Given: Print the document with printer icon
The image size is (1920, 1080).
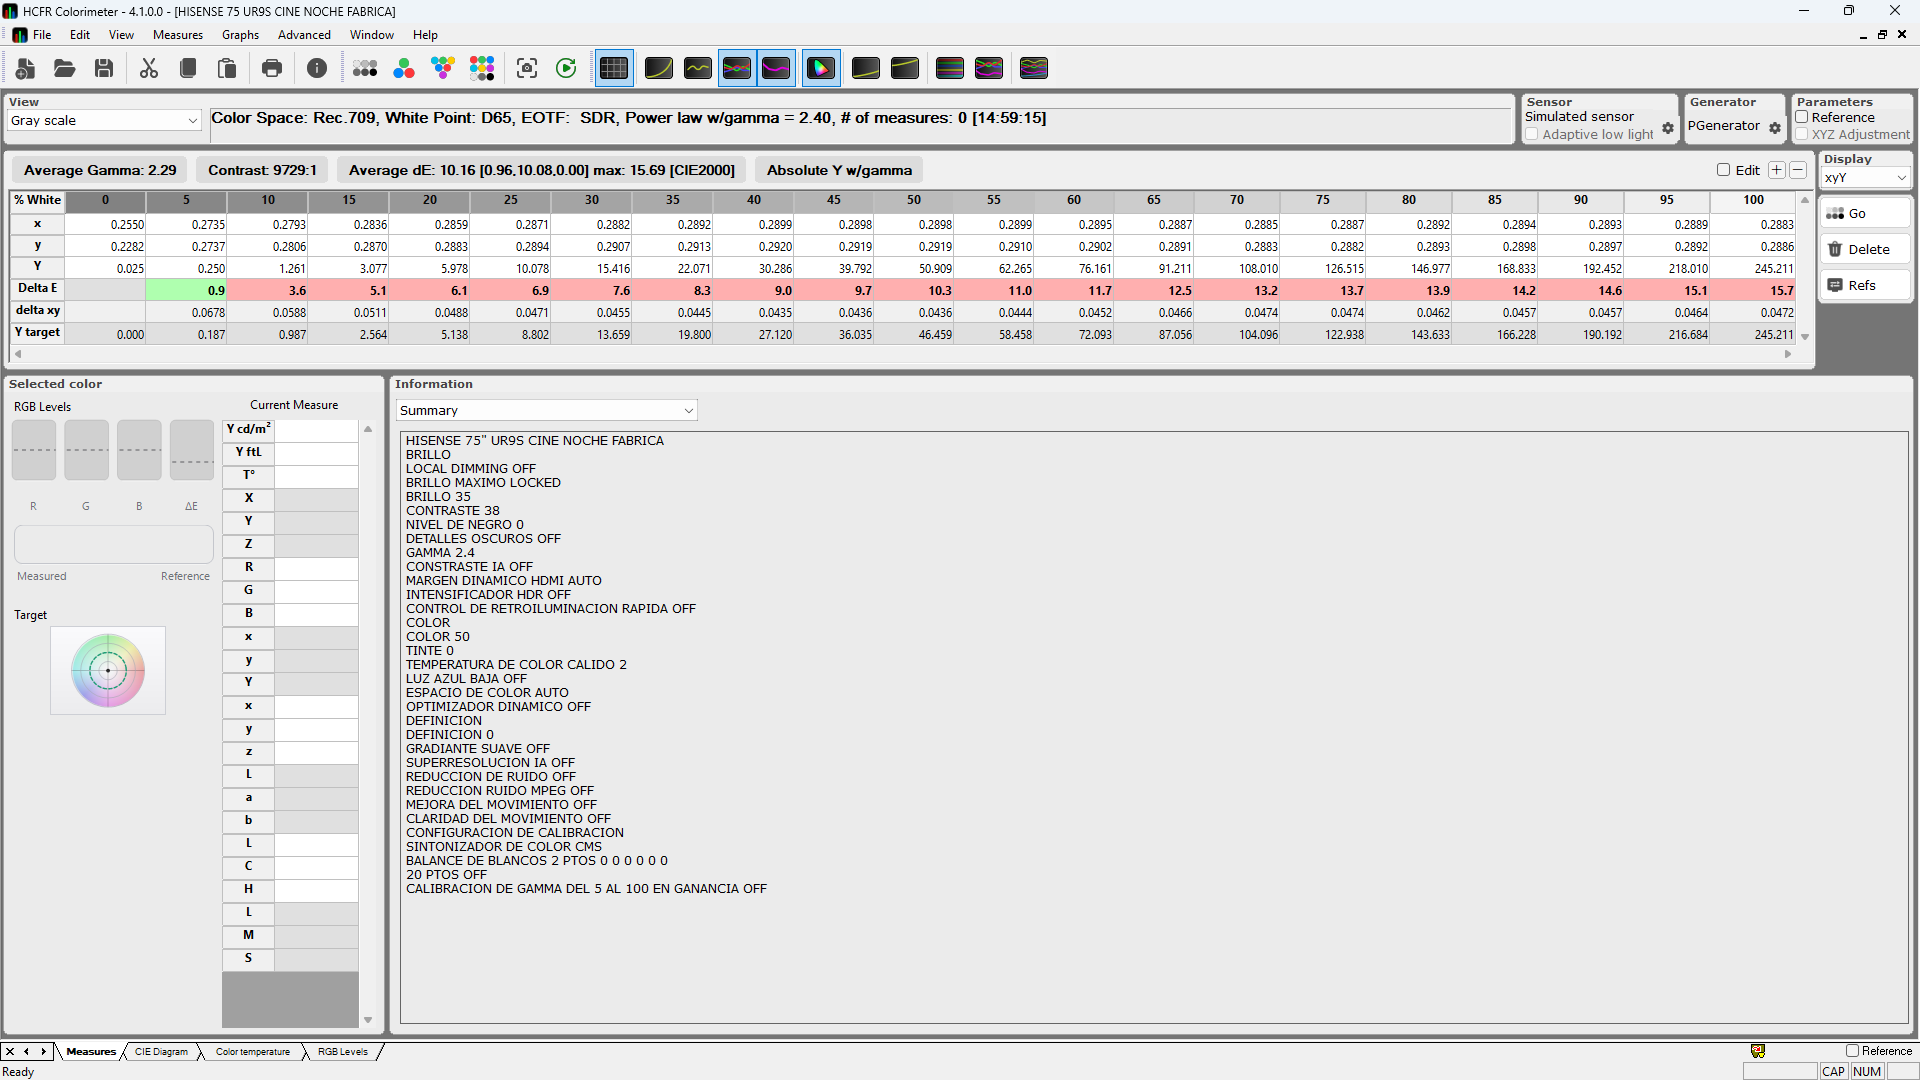Looking at the screenshot, I should tap(272, 68).
